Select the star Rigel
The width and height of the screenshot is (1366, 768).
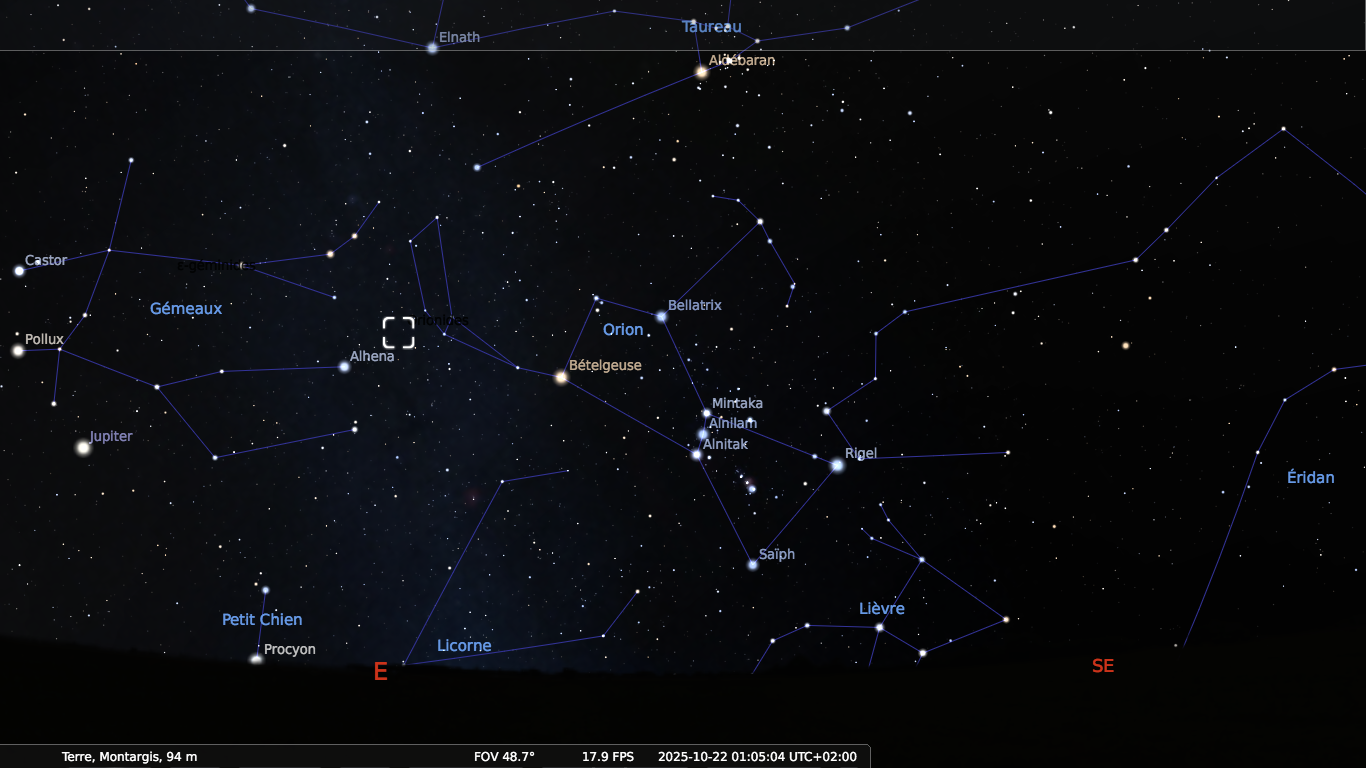coord(837,465)
